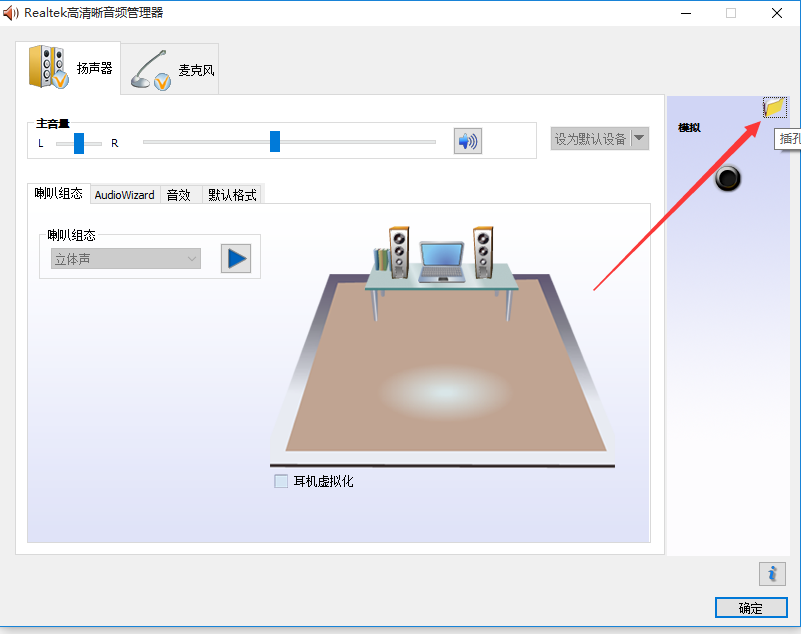Click the L/R balance slider handle
The width and height of the screenshot is (801, 634).
79,143
